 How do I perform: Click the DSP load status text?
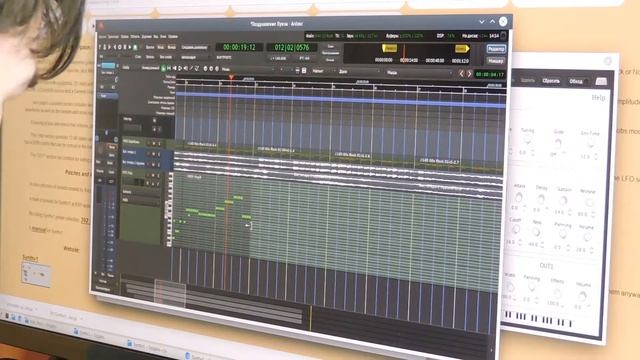(445, 36)
